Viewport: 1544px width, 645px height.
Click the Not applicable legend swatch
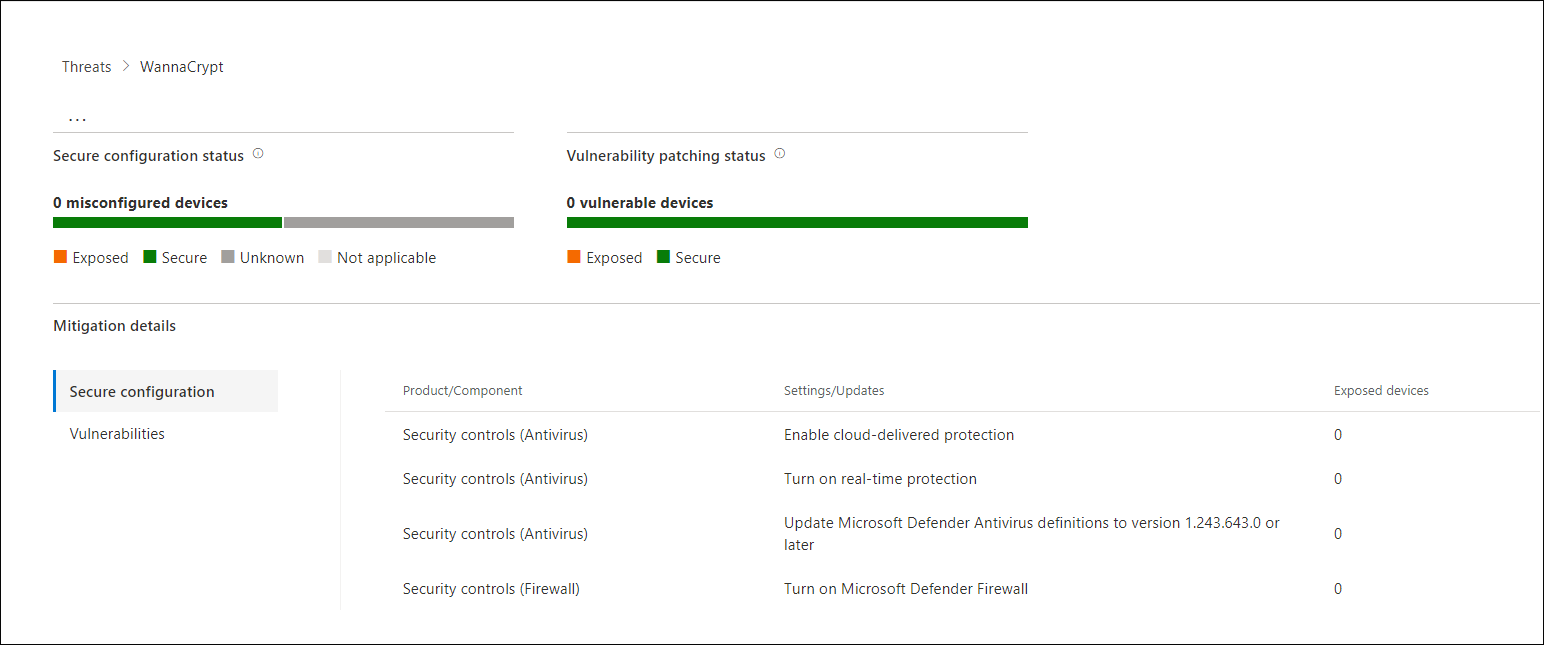(x=325, y=257)
